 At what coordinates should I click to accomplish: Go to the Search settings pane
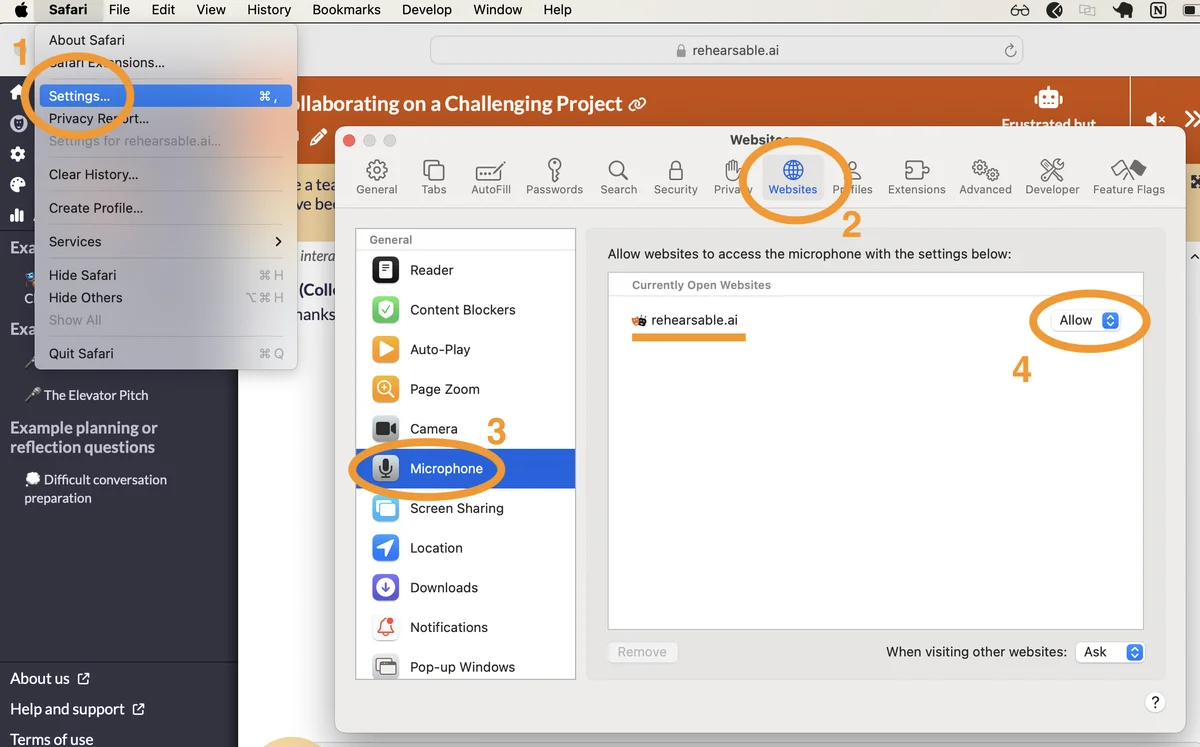(619, 176)
